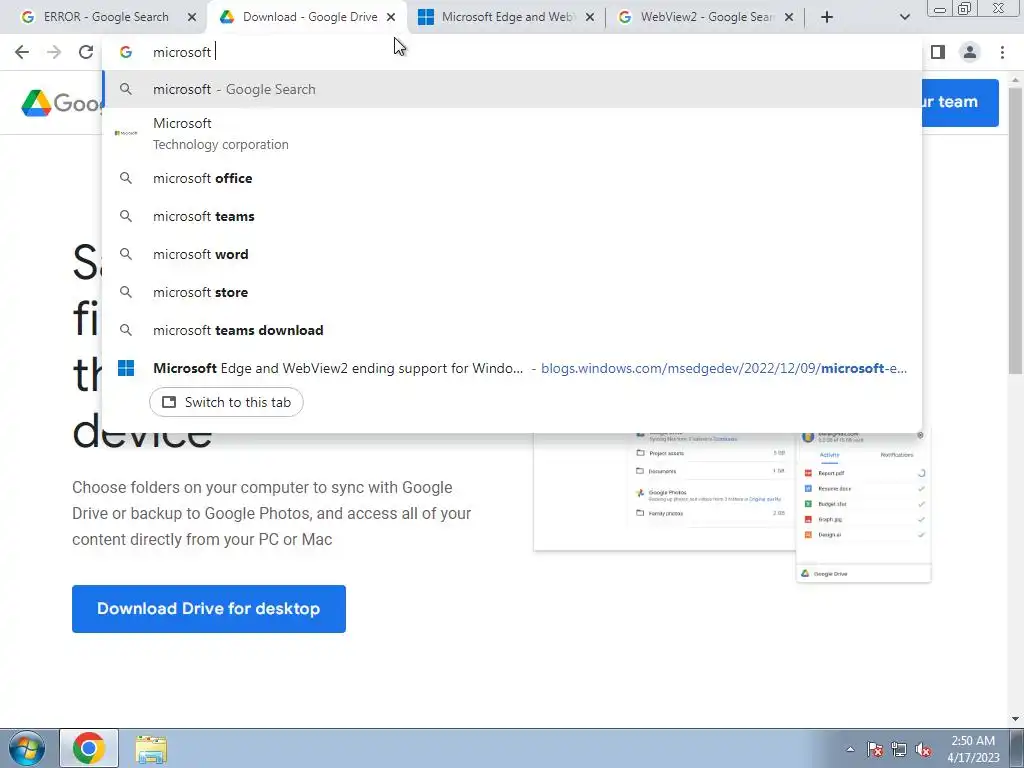Select the 'microsoft store' suggestion

tap(512, 292)
